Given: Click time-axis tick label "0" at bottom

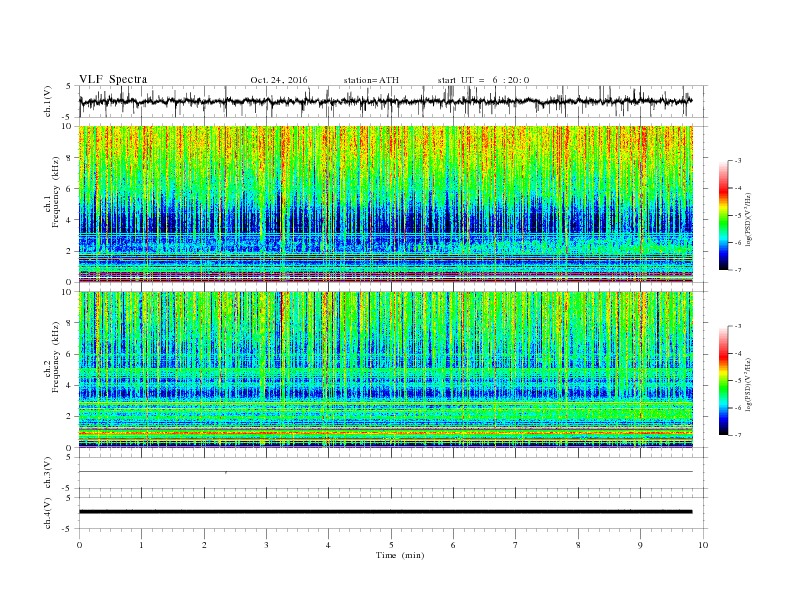Looking at the screenshot, I should 79,545.
